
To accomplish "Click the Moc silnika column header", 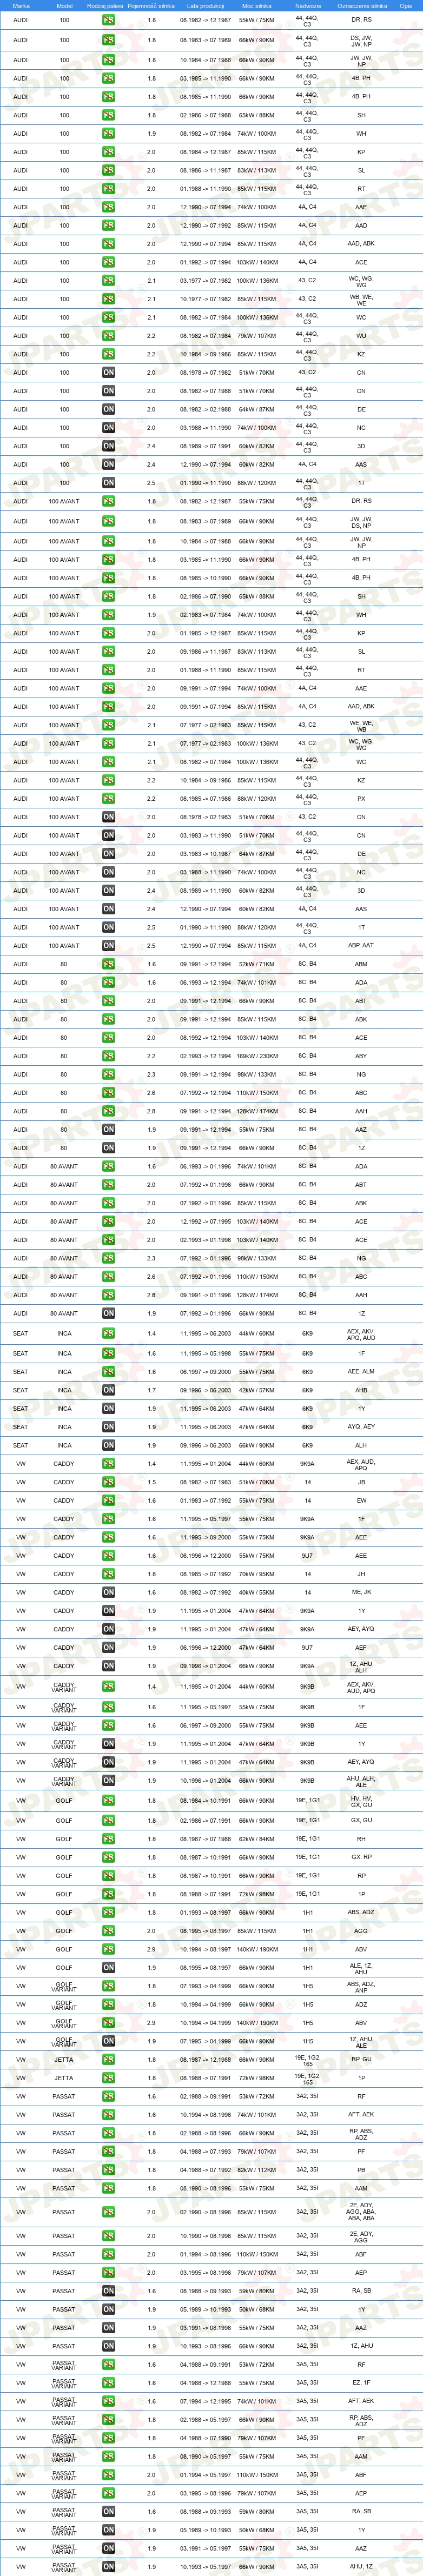I will pos(256,6).
